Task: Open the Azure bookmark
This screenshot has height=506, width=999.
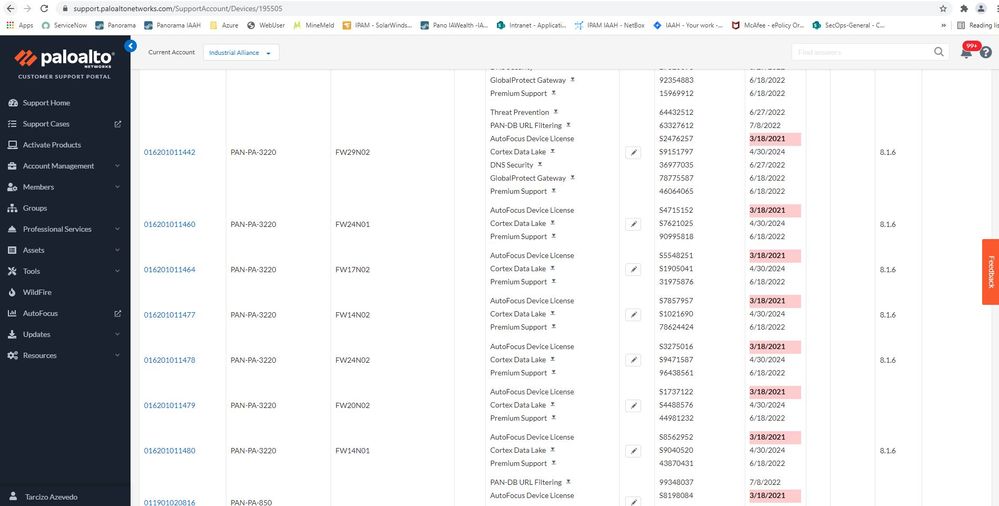Action: point(224,25)
